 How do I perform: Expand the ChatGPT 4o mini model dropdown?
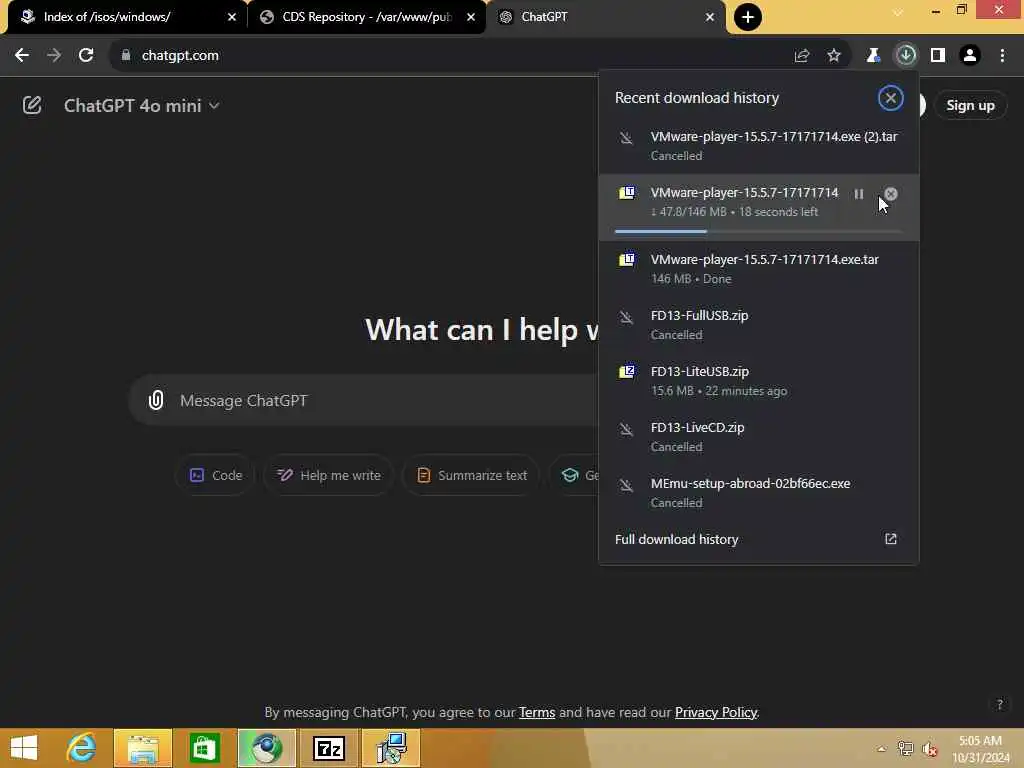click(x=141, y=106)
